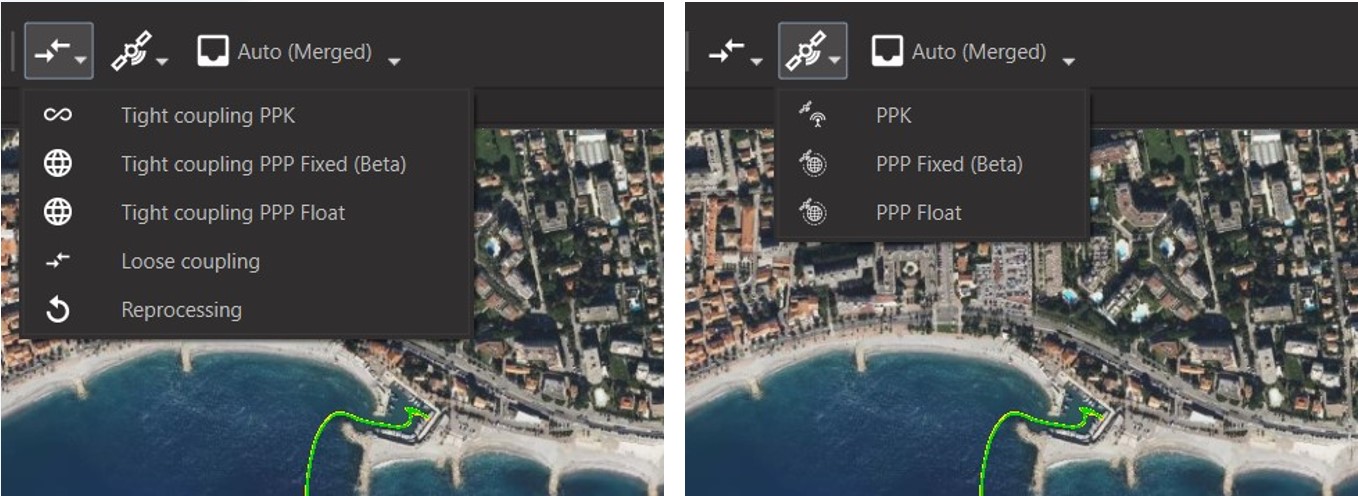The height and width of the screenshot is (496, 1358).
Task: Click globe icon beside Tight coupling PPP Fixed
Action: pyautogui.click(x=58, y=164)
